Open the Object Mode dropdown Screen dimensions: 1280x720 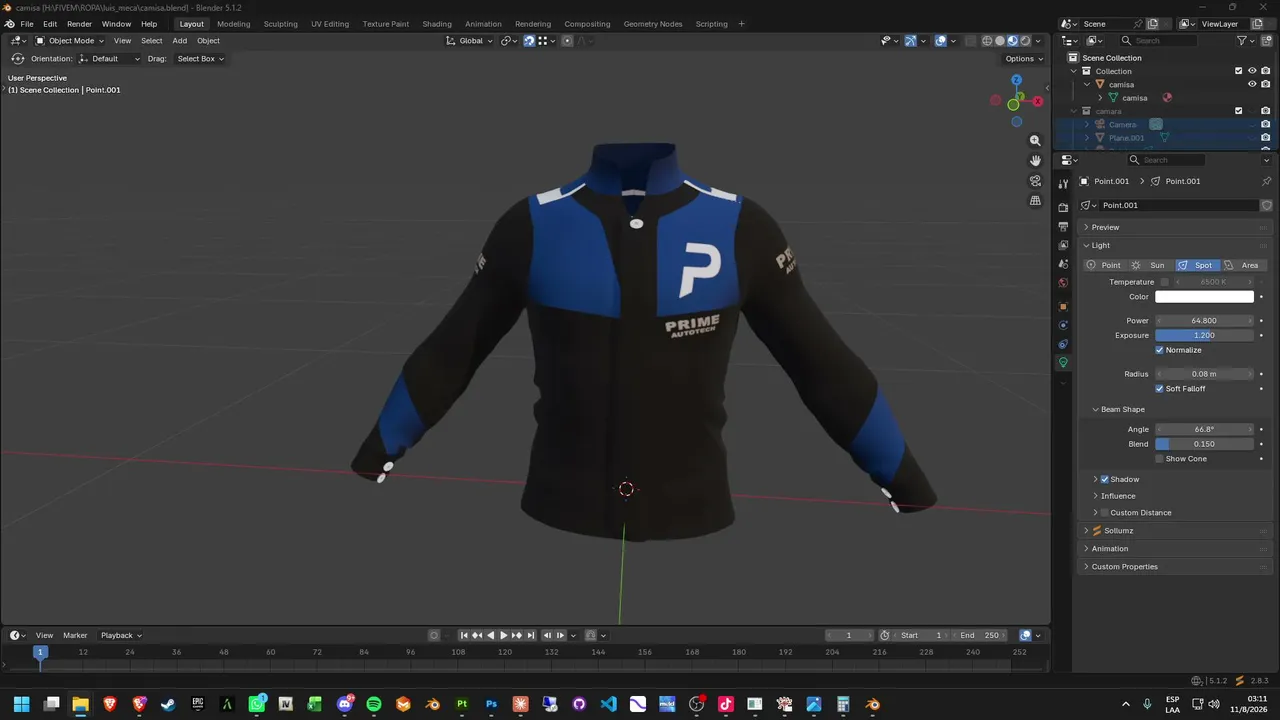coord(70,41)
